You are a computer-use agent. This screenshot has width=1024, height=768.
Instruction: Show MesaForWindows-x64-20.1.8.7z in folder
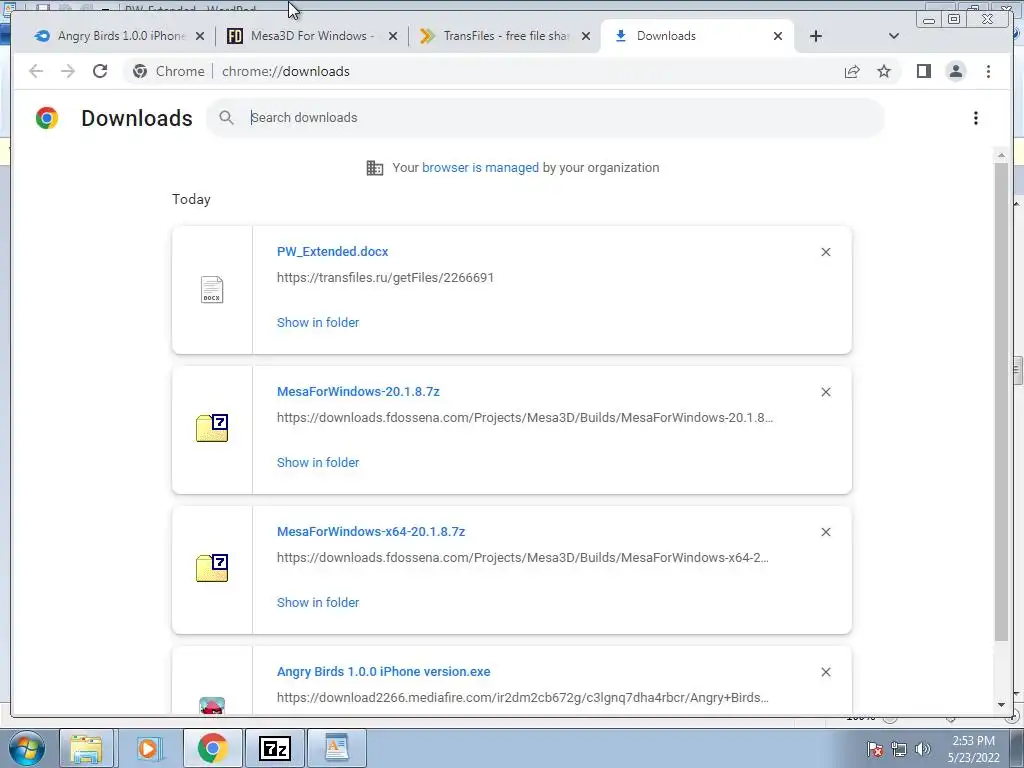(x=318, y=603)
